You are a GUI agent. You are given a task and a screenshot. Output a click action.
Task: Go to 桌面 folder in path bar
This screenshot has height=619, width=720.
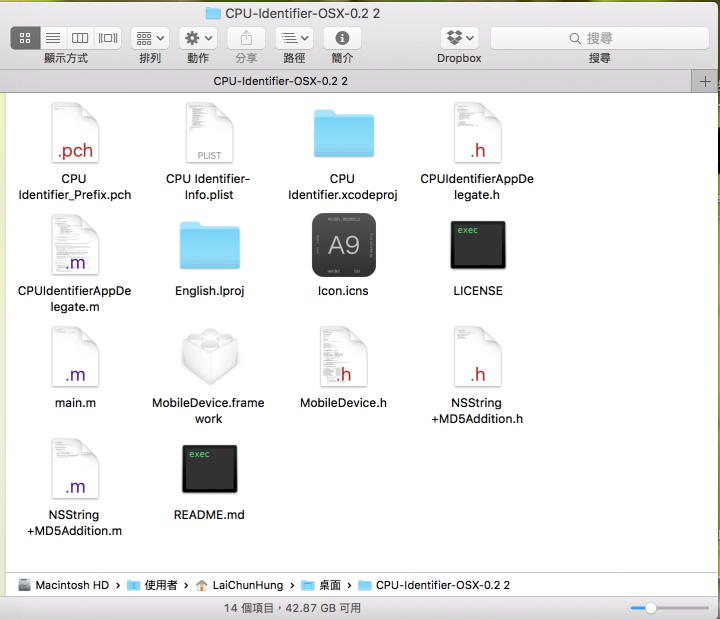click(x=321, y=585)
